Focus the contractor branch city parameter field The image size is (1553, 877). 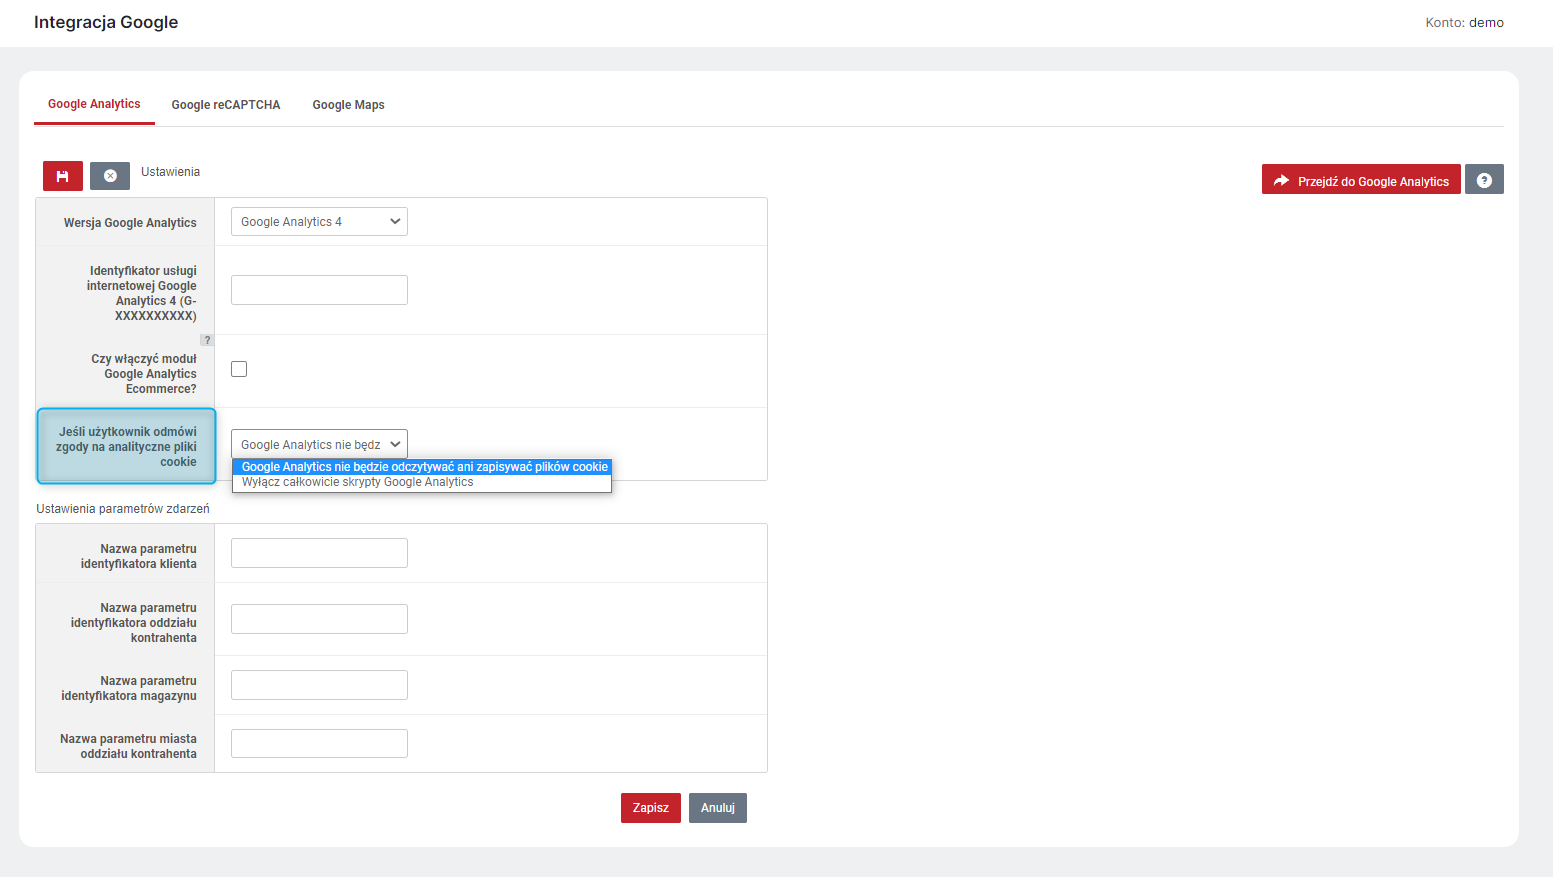coord(319,744)
